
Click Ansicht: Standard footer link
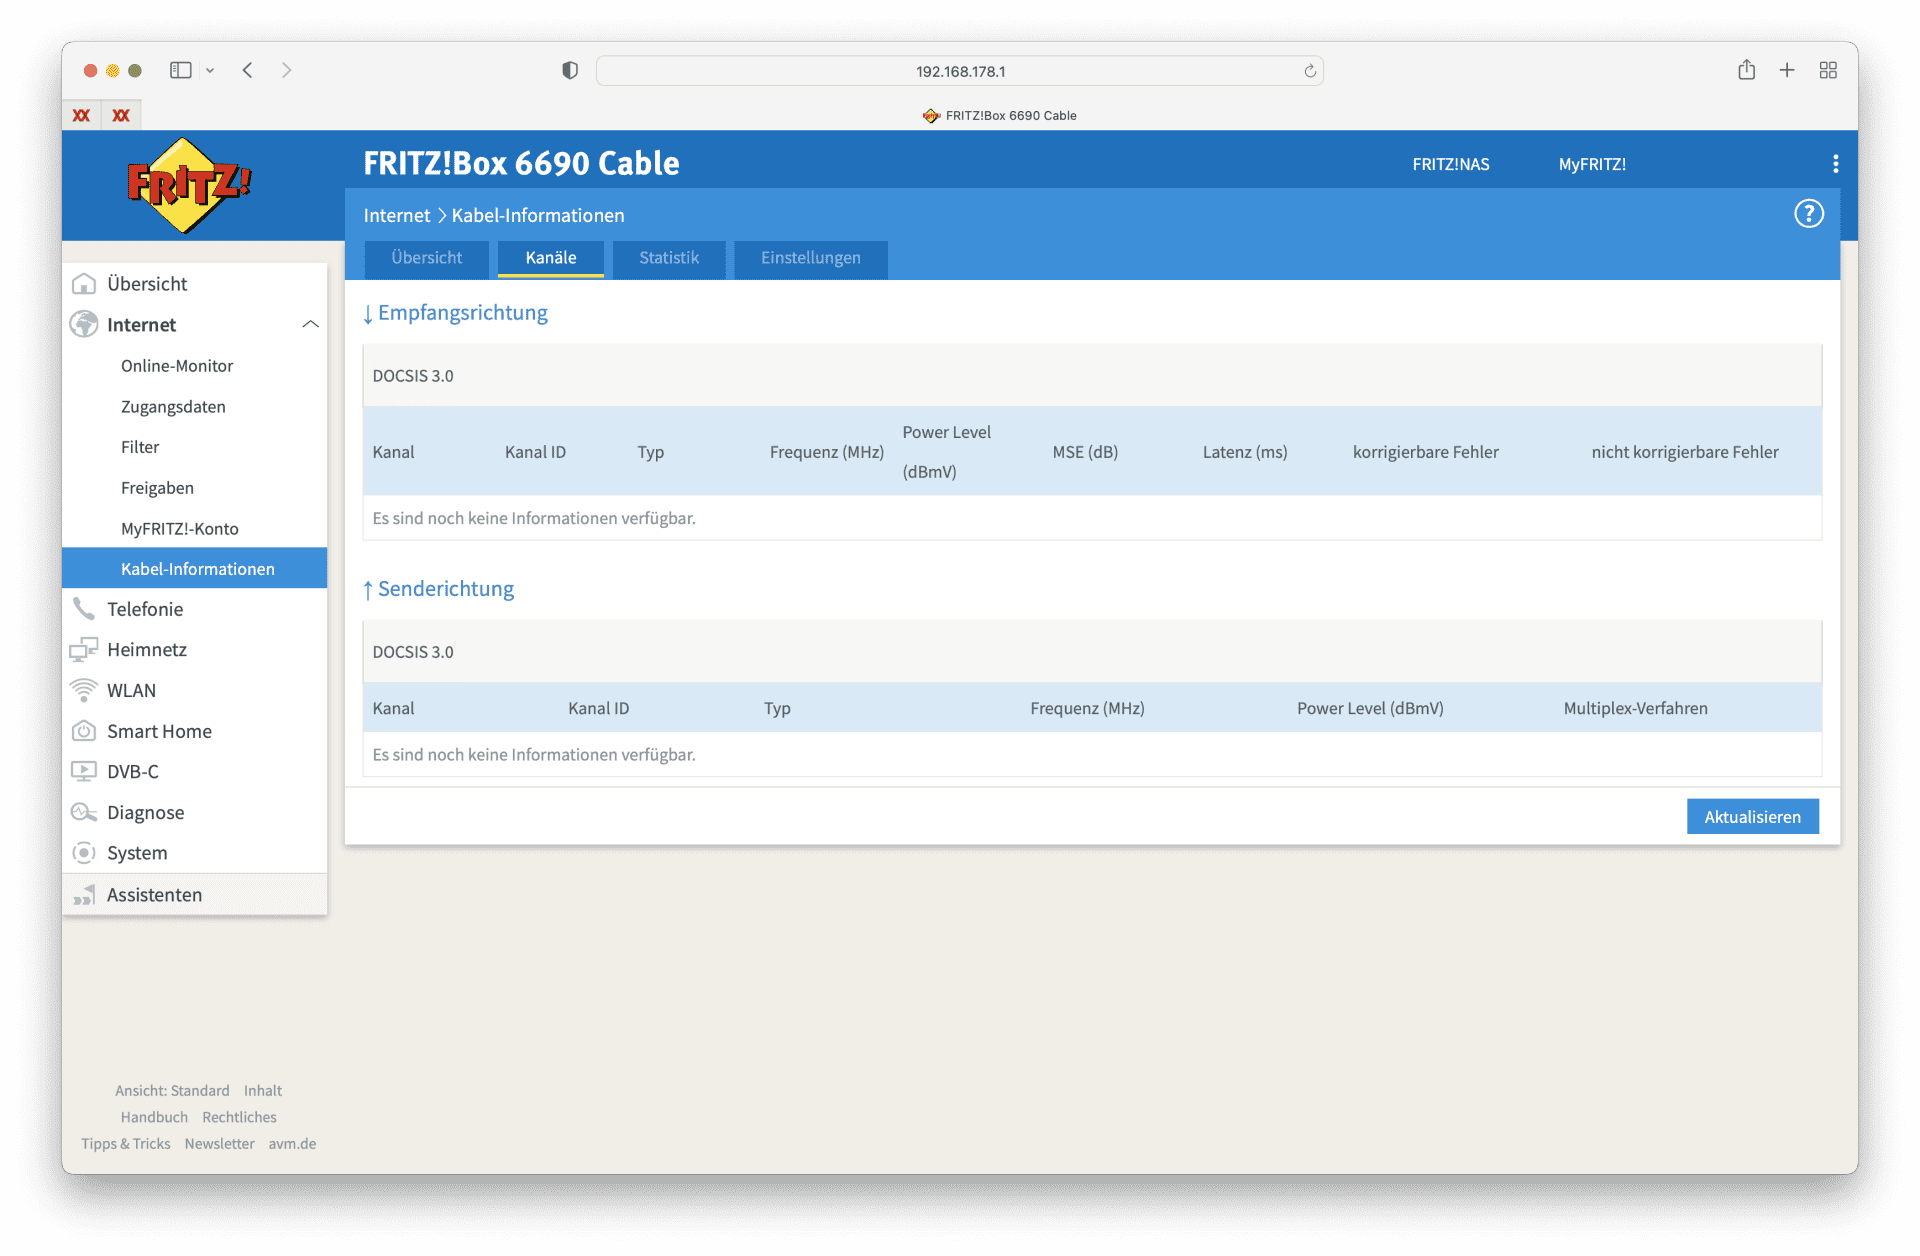tap(172, 1091)
